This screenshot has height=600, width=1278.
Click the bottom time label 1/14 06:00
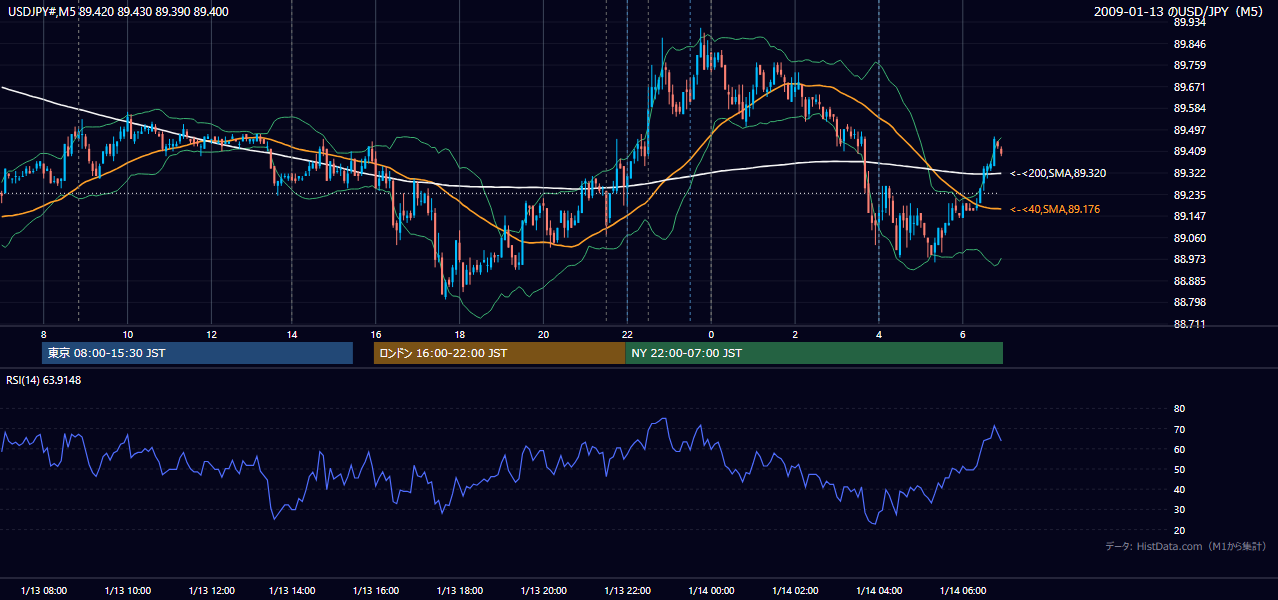(x=962, y=591)
